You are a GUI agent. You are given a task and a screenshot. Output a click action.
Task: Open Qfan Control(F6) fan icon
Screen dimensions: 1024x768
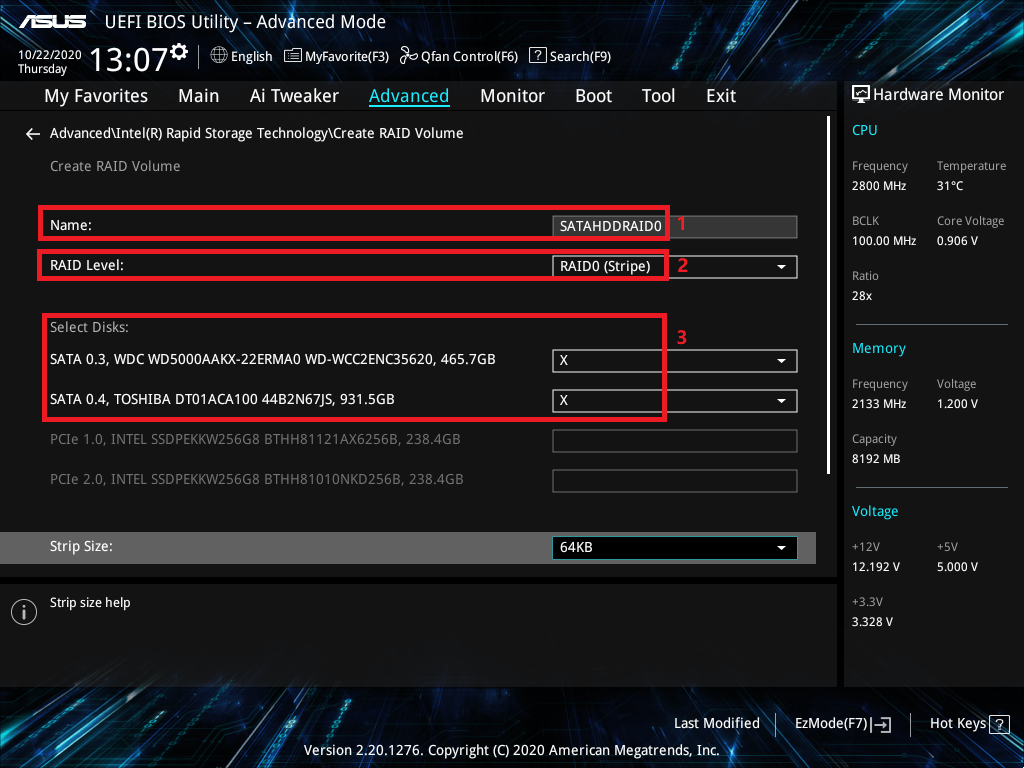tap(408, 56)
